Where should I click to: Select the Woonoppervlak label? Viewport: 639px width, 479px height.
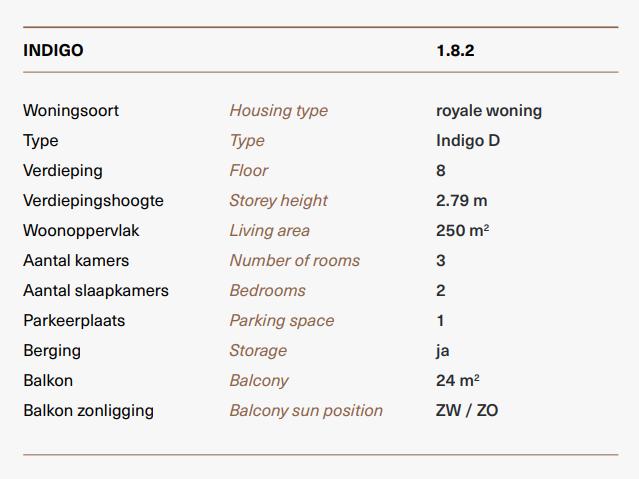[x=81, y=231]
